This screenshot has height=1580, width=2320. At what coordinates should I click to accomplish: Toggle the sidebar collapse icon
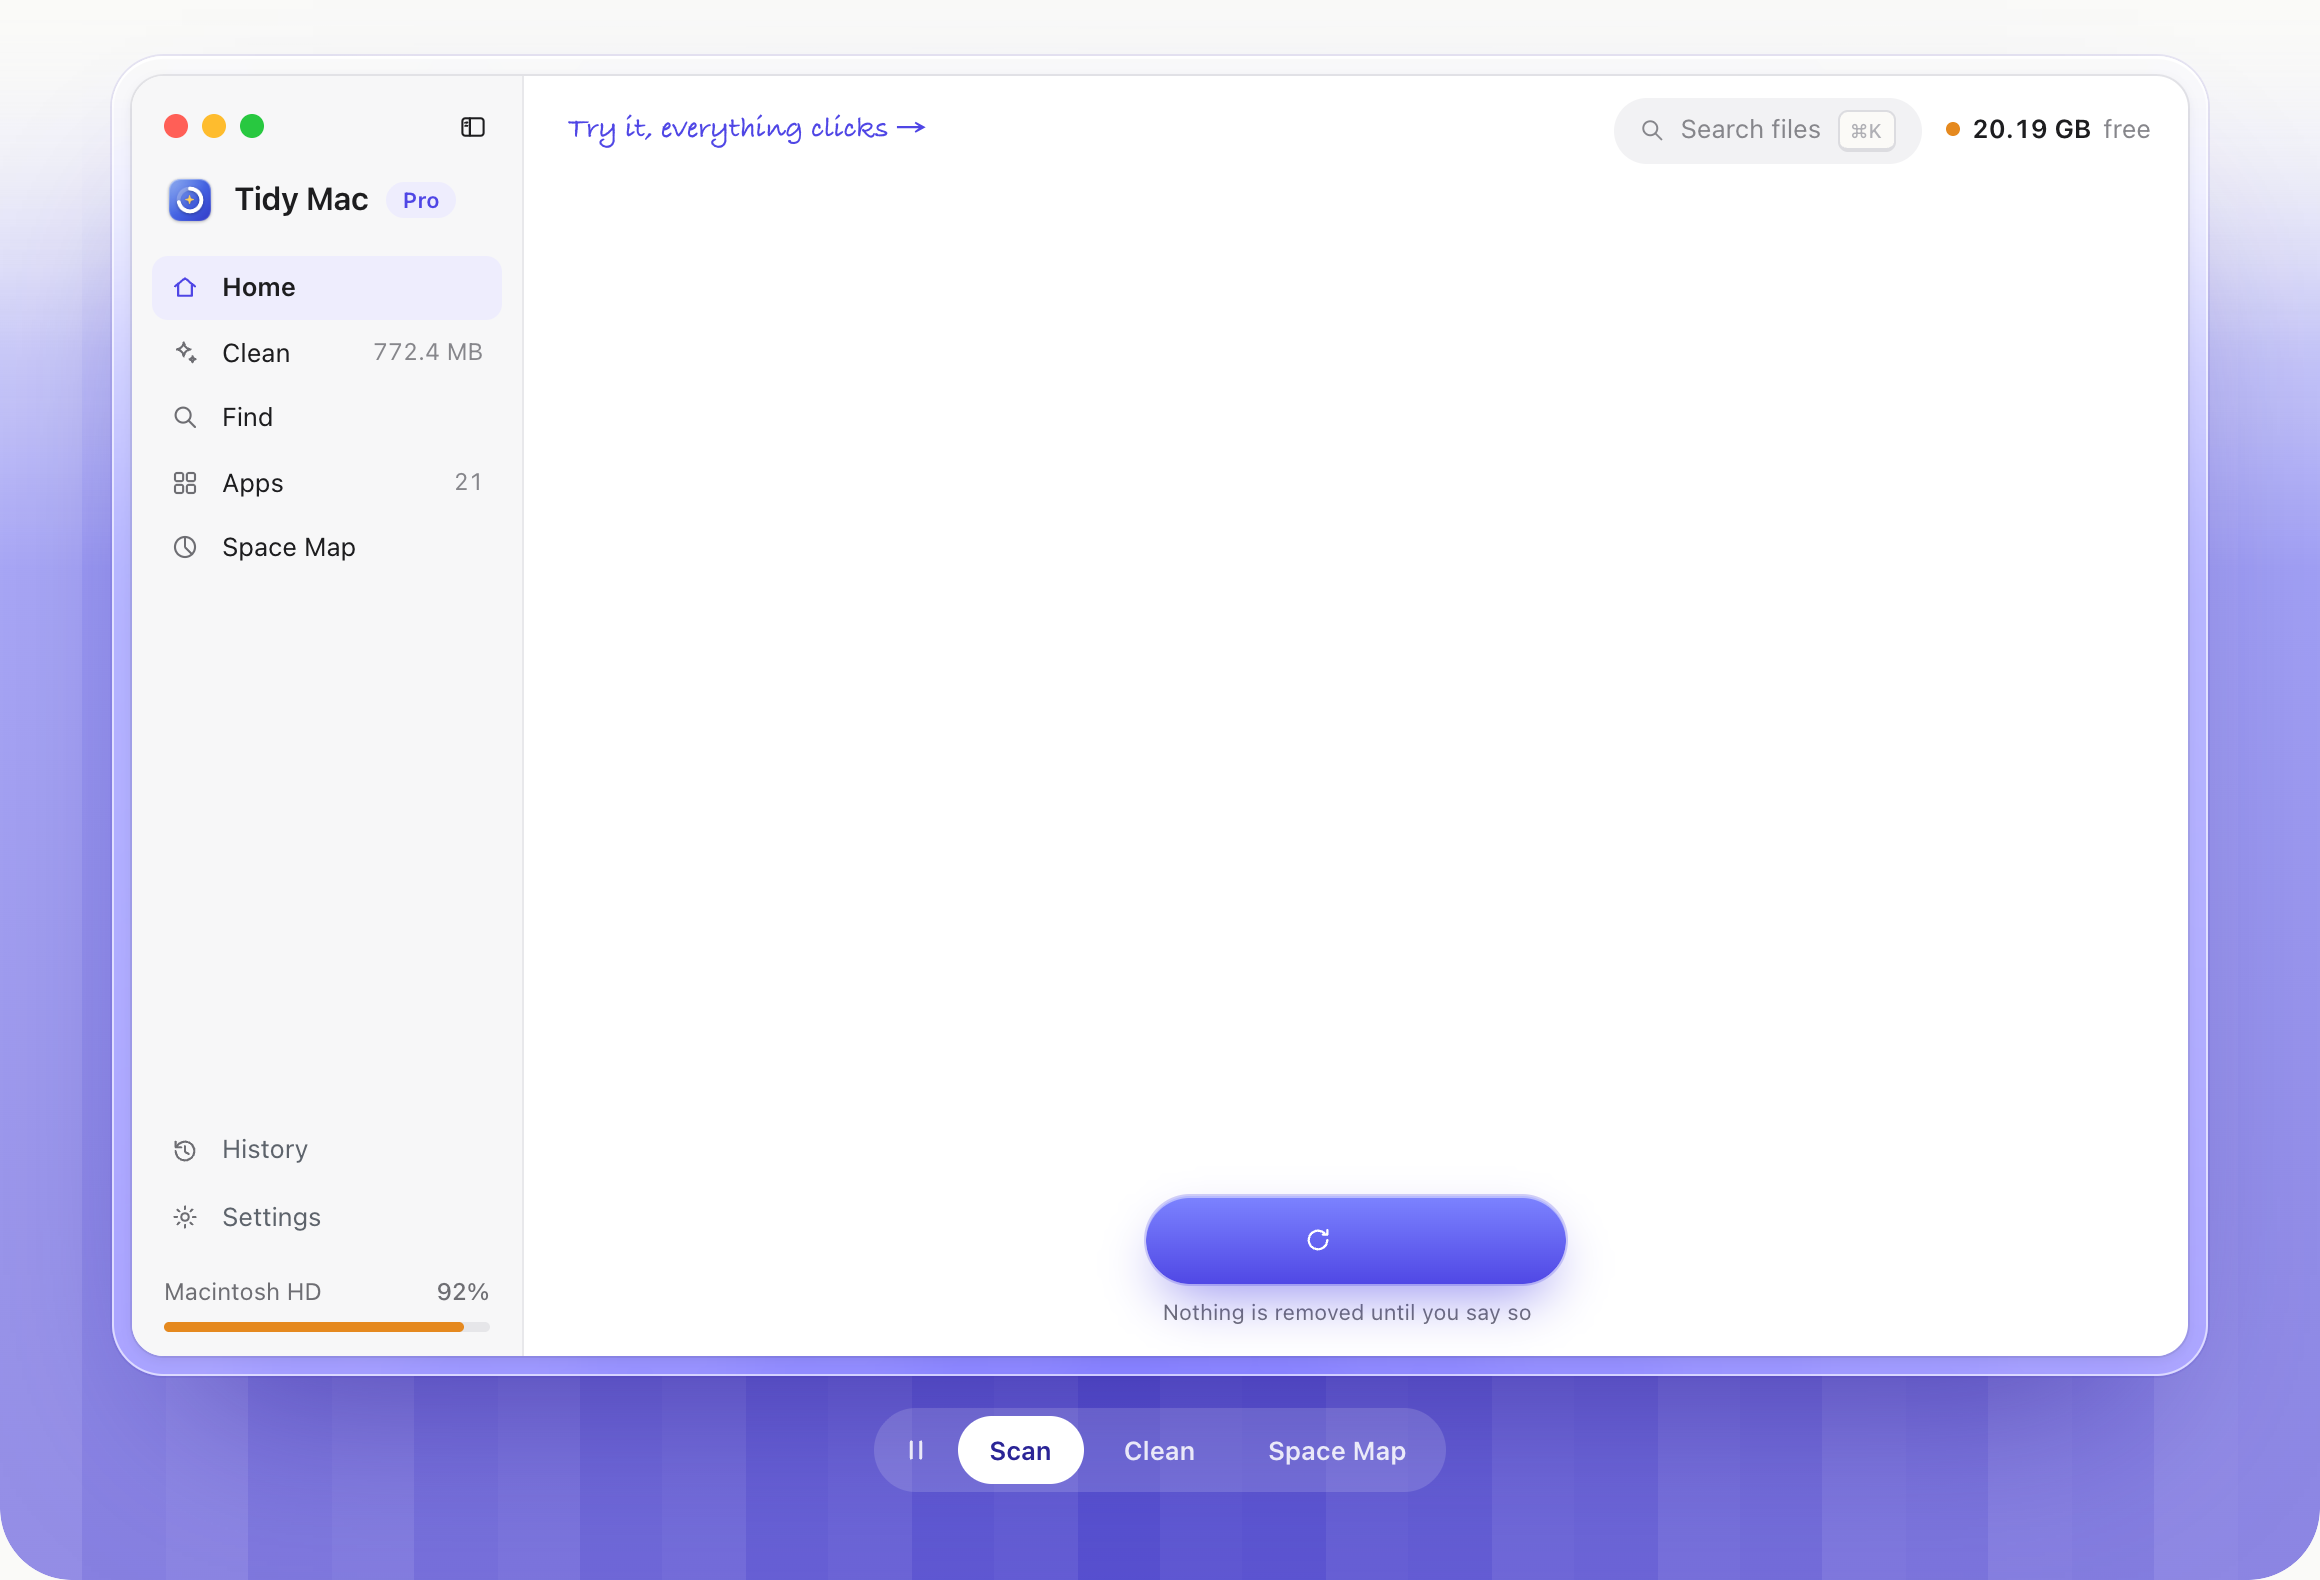point(473,127)
